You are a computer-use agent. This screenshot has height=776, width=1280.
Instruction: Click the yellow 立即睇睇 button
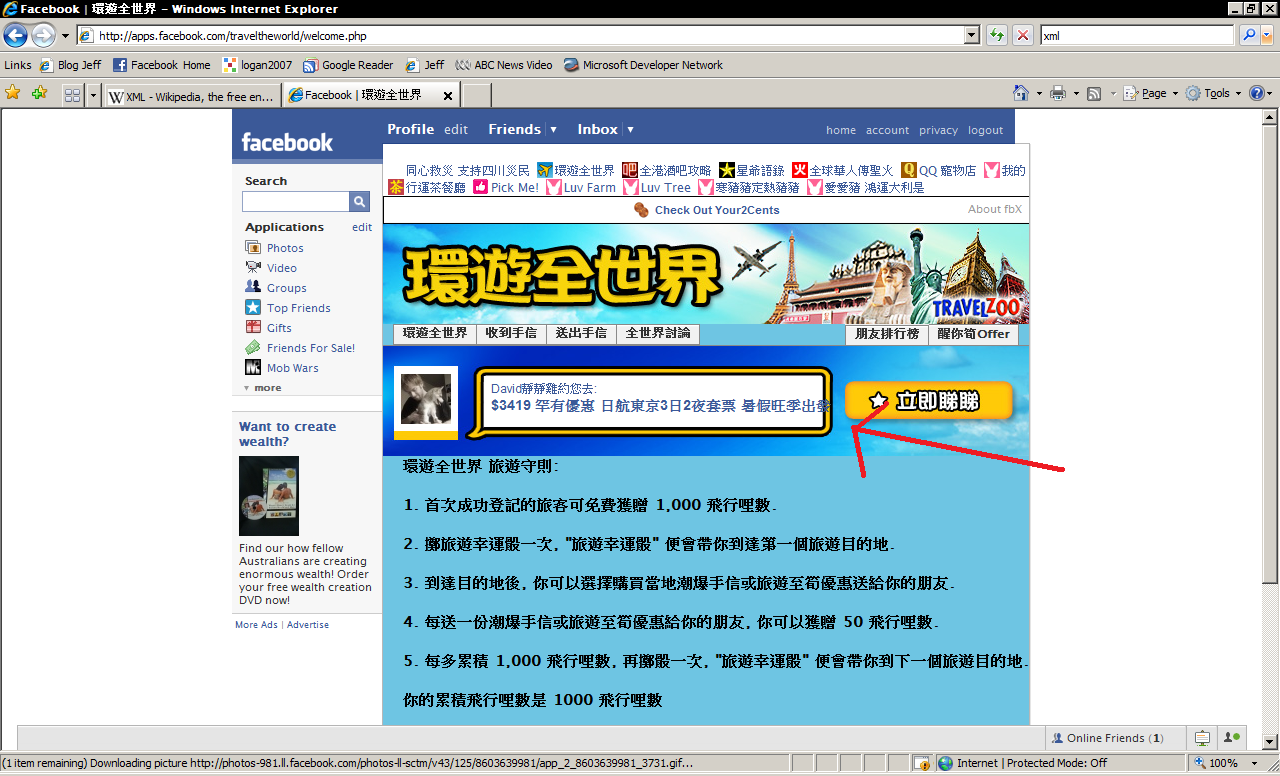[929, 401]
